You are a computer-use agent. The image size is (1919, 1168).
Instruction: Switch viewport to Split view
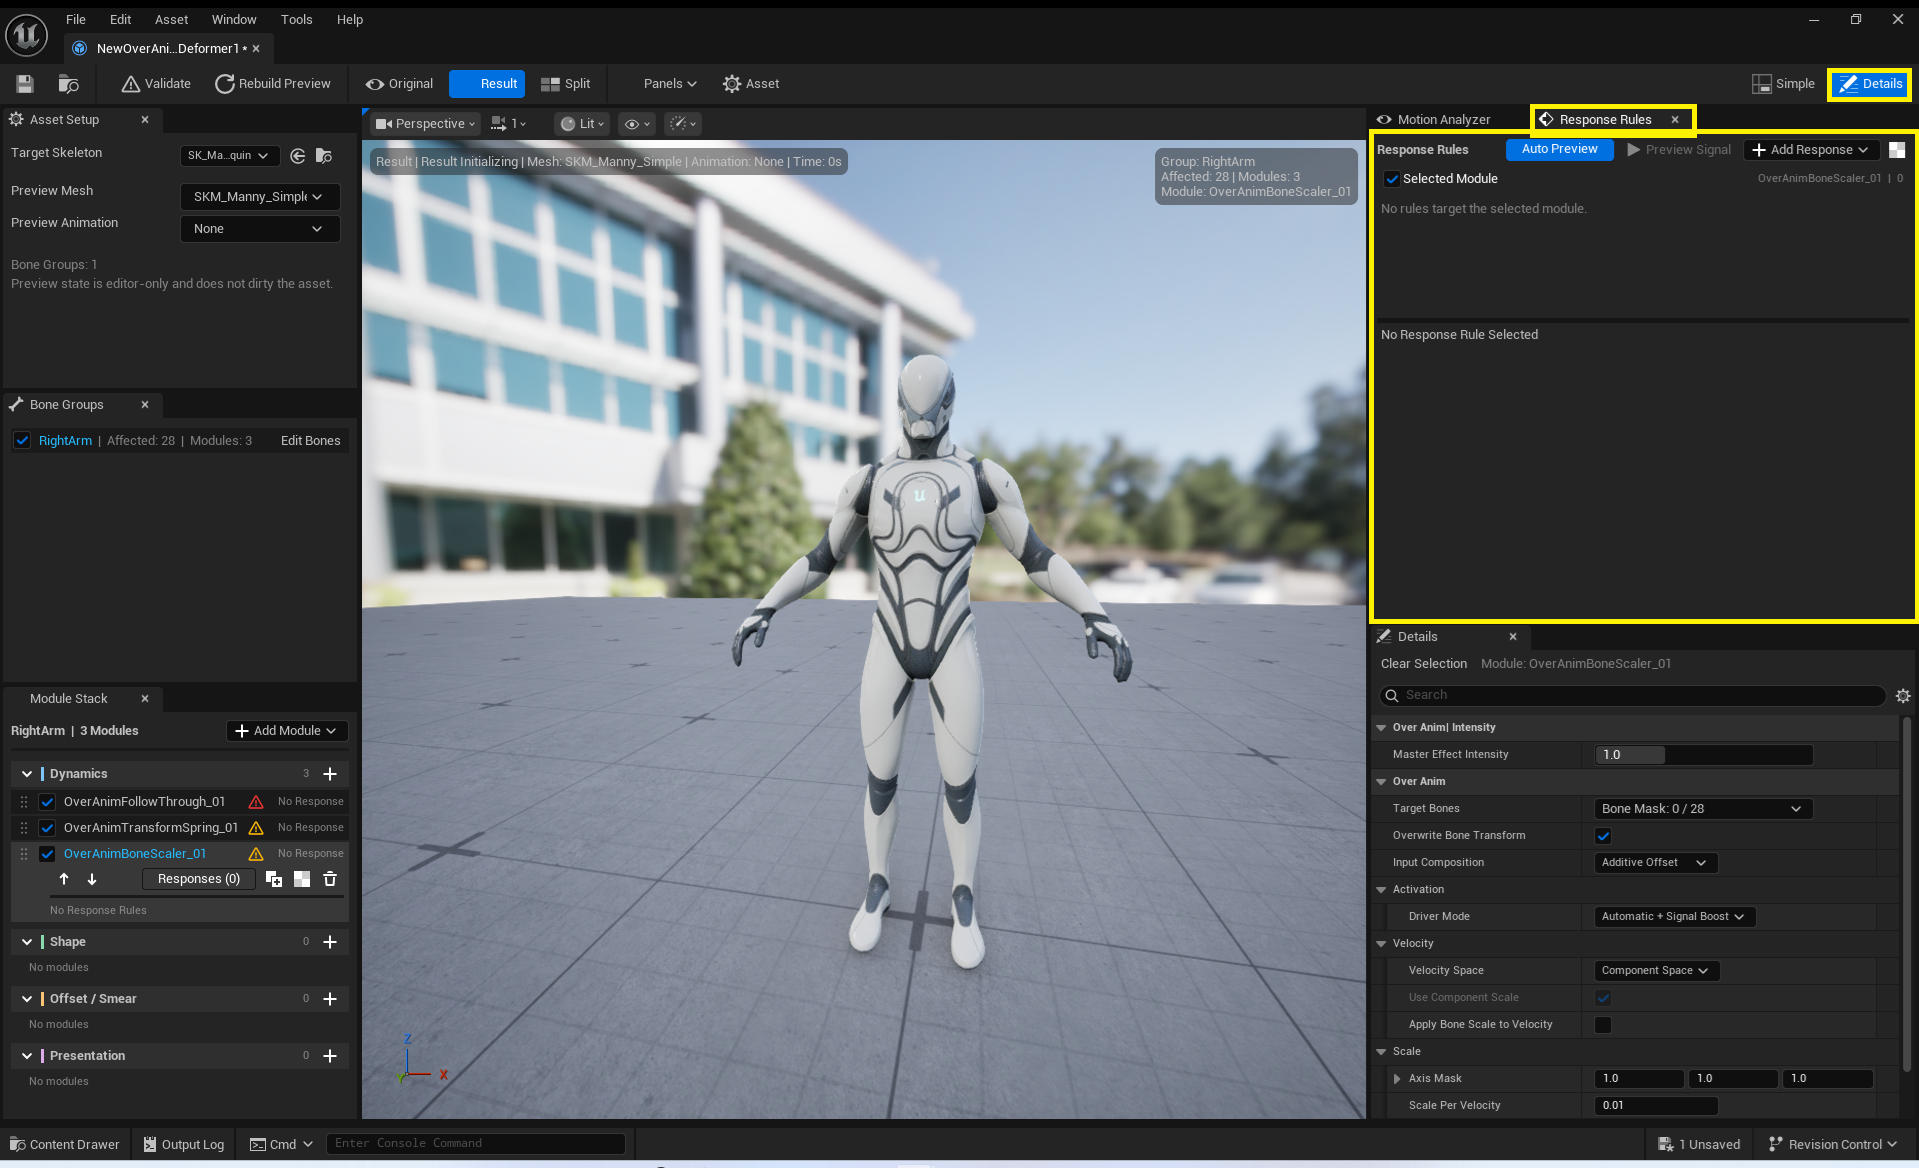pos(565,84)
